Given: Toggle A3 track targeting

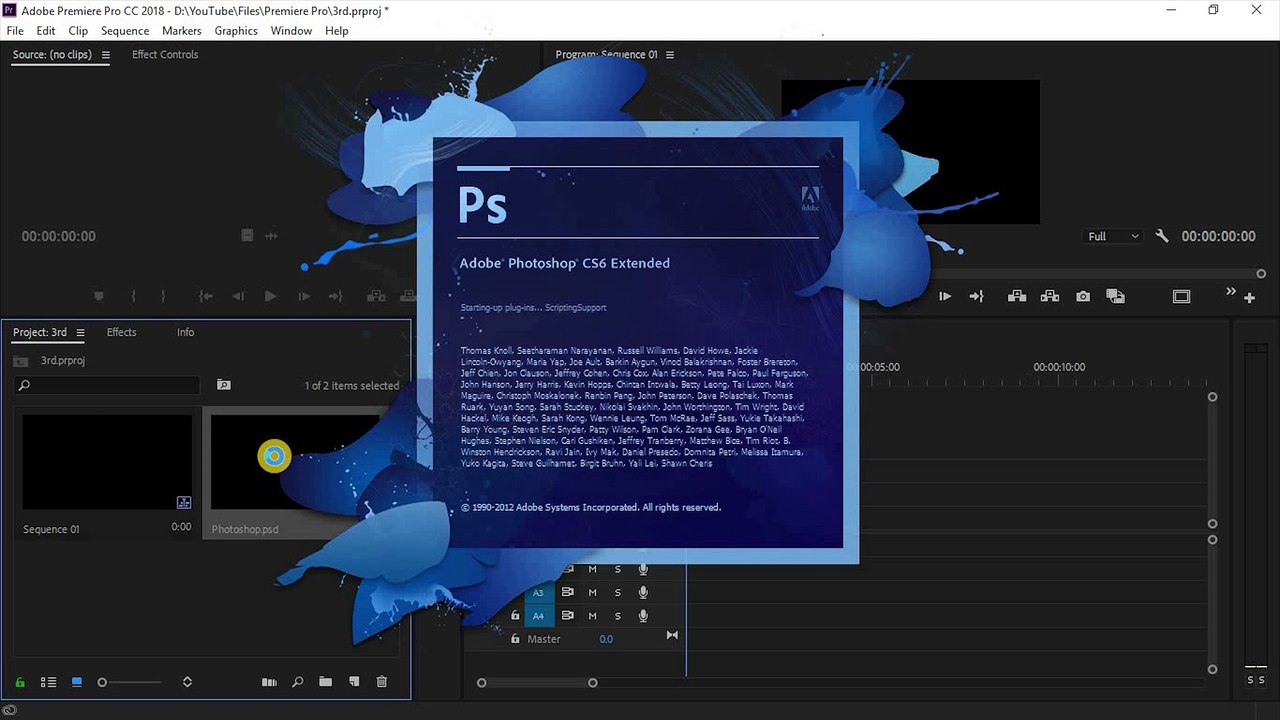Looking at the screenshot, I should [x=539, y=592].
